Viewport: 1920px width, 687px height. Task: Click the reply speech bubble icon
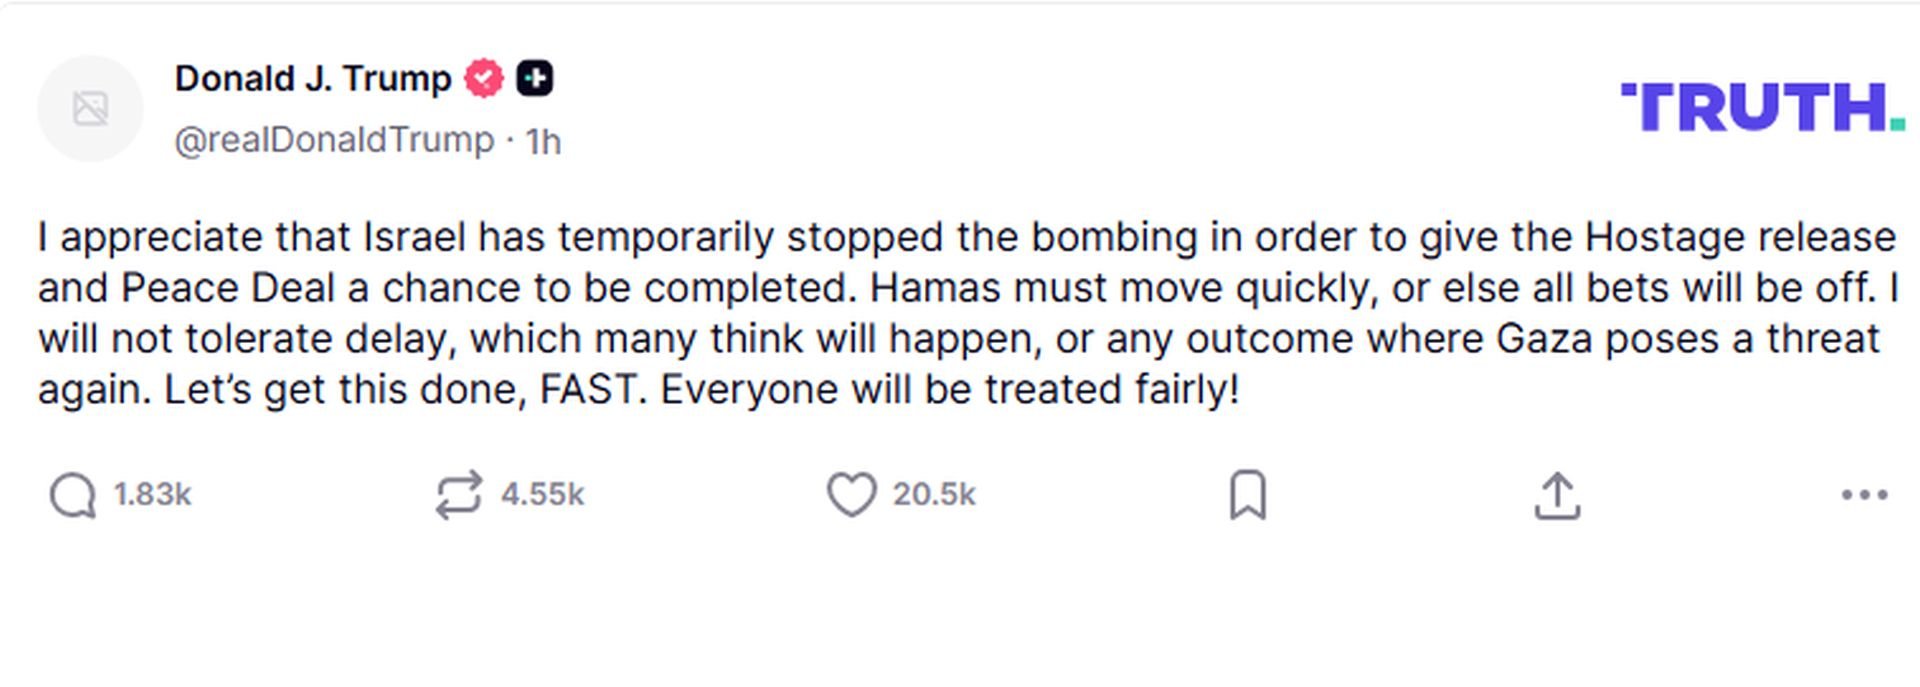(x=73, y=495)
